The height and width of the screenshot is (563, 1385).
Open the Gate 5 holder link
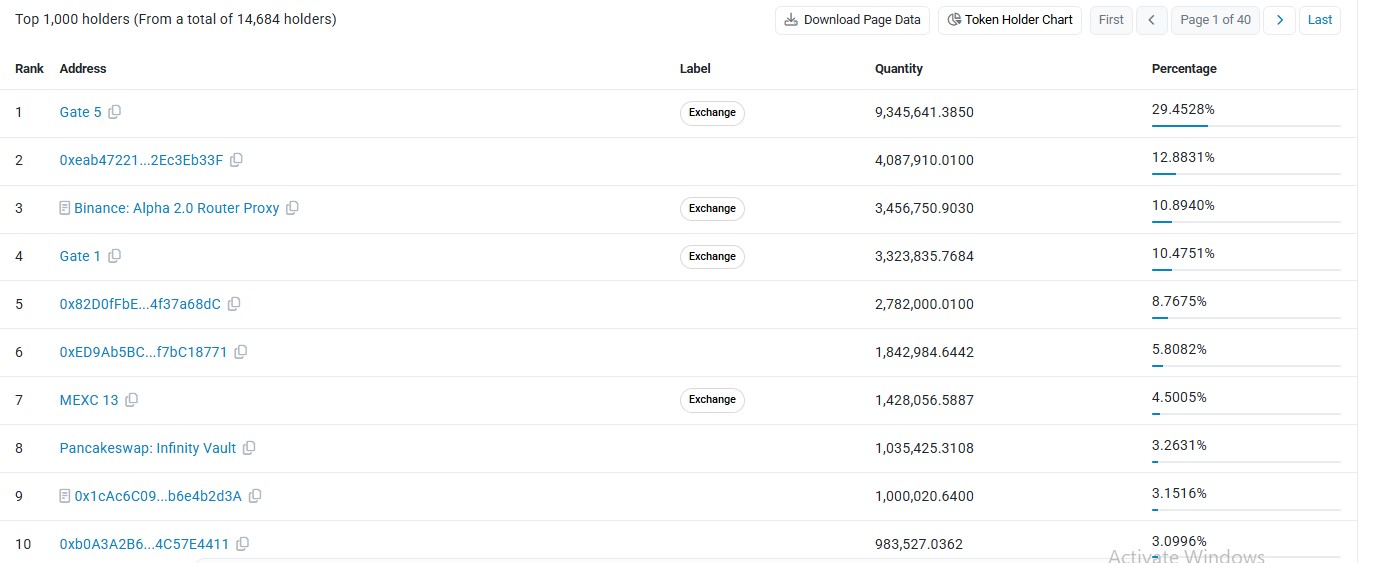click(x=81, y=112)
